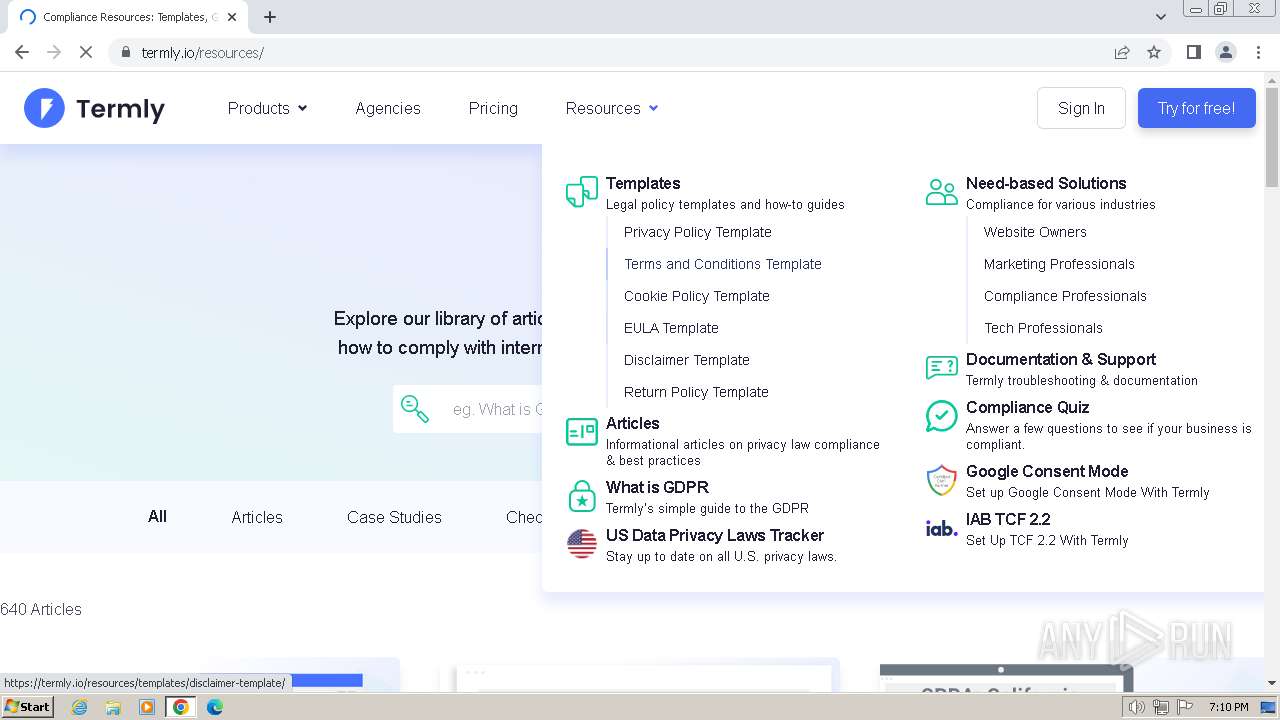
Task: Select the Articles filter tab
Action: pyautogui.click(x=257, y=517)
